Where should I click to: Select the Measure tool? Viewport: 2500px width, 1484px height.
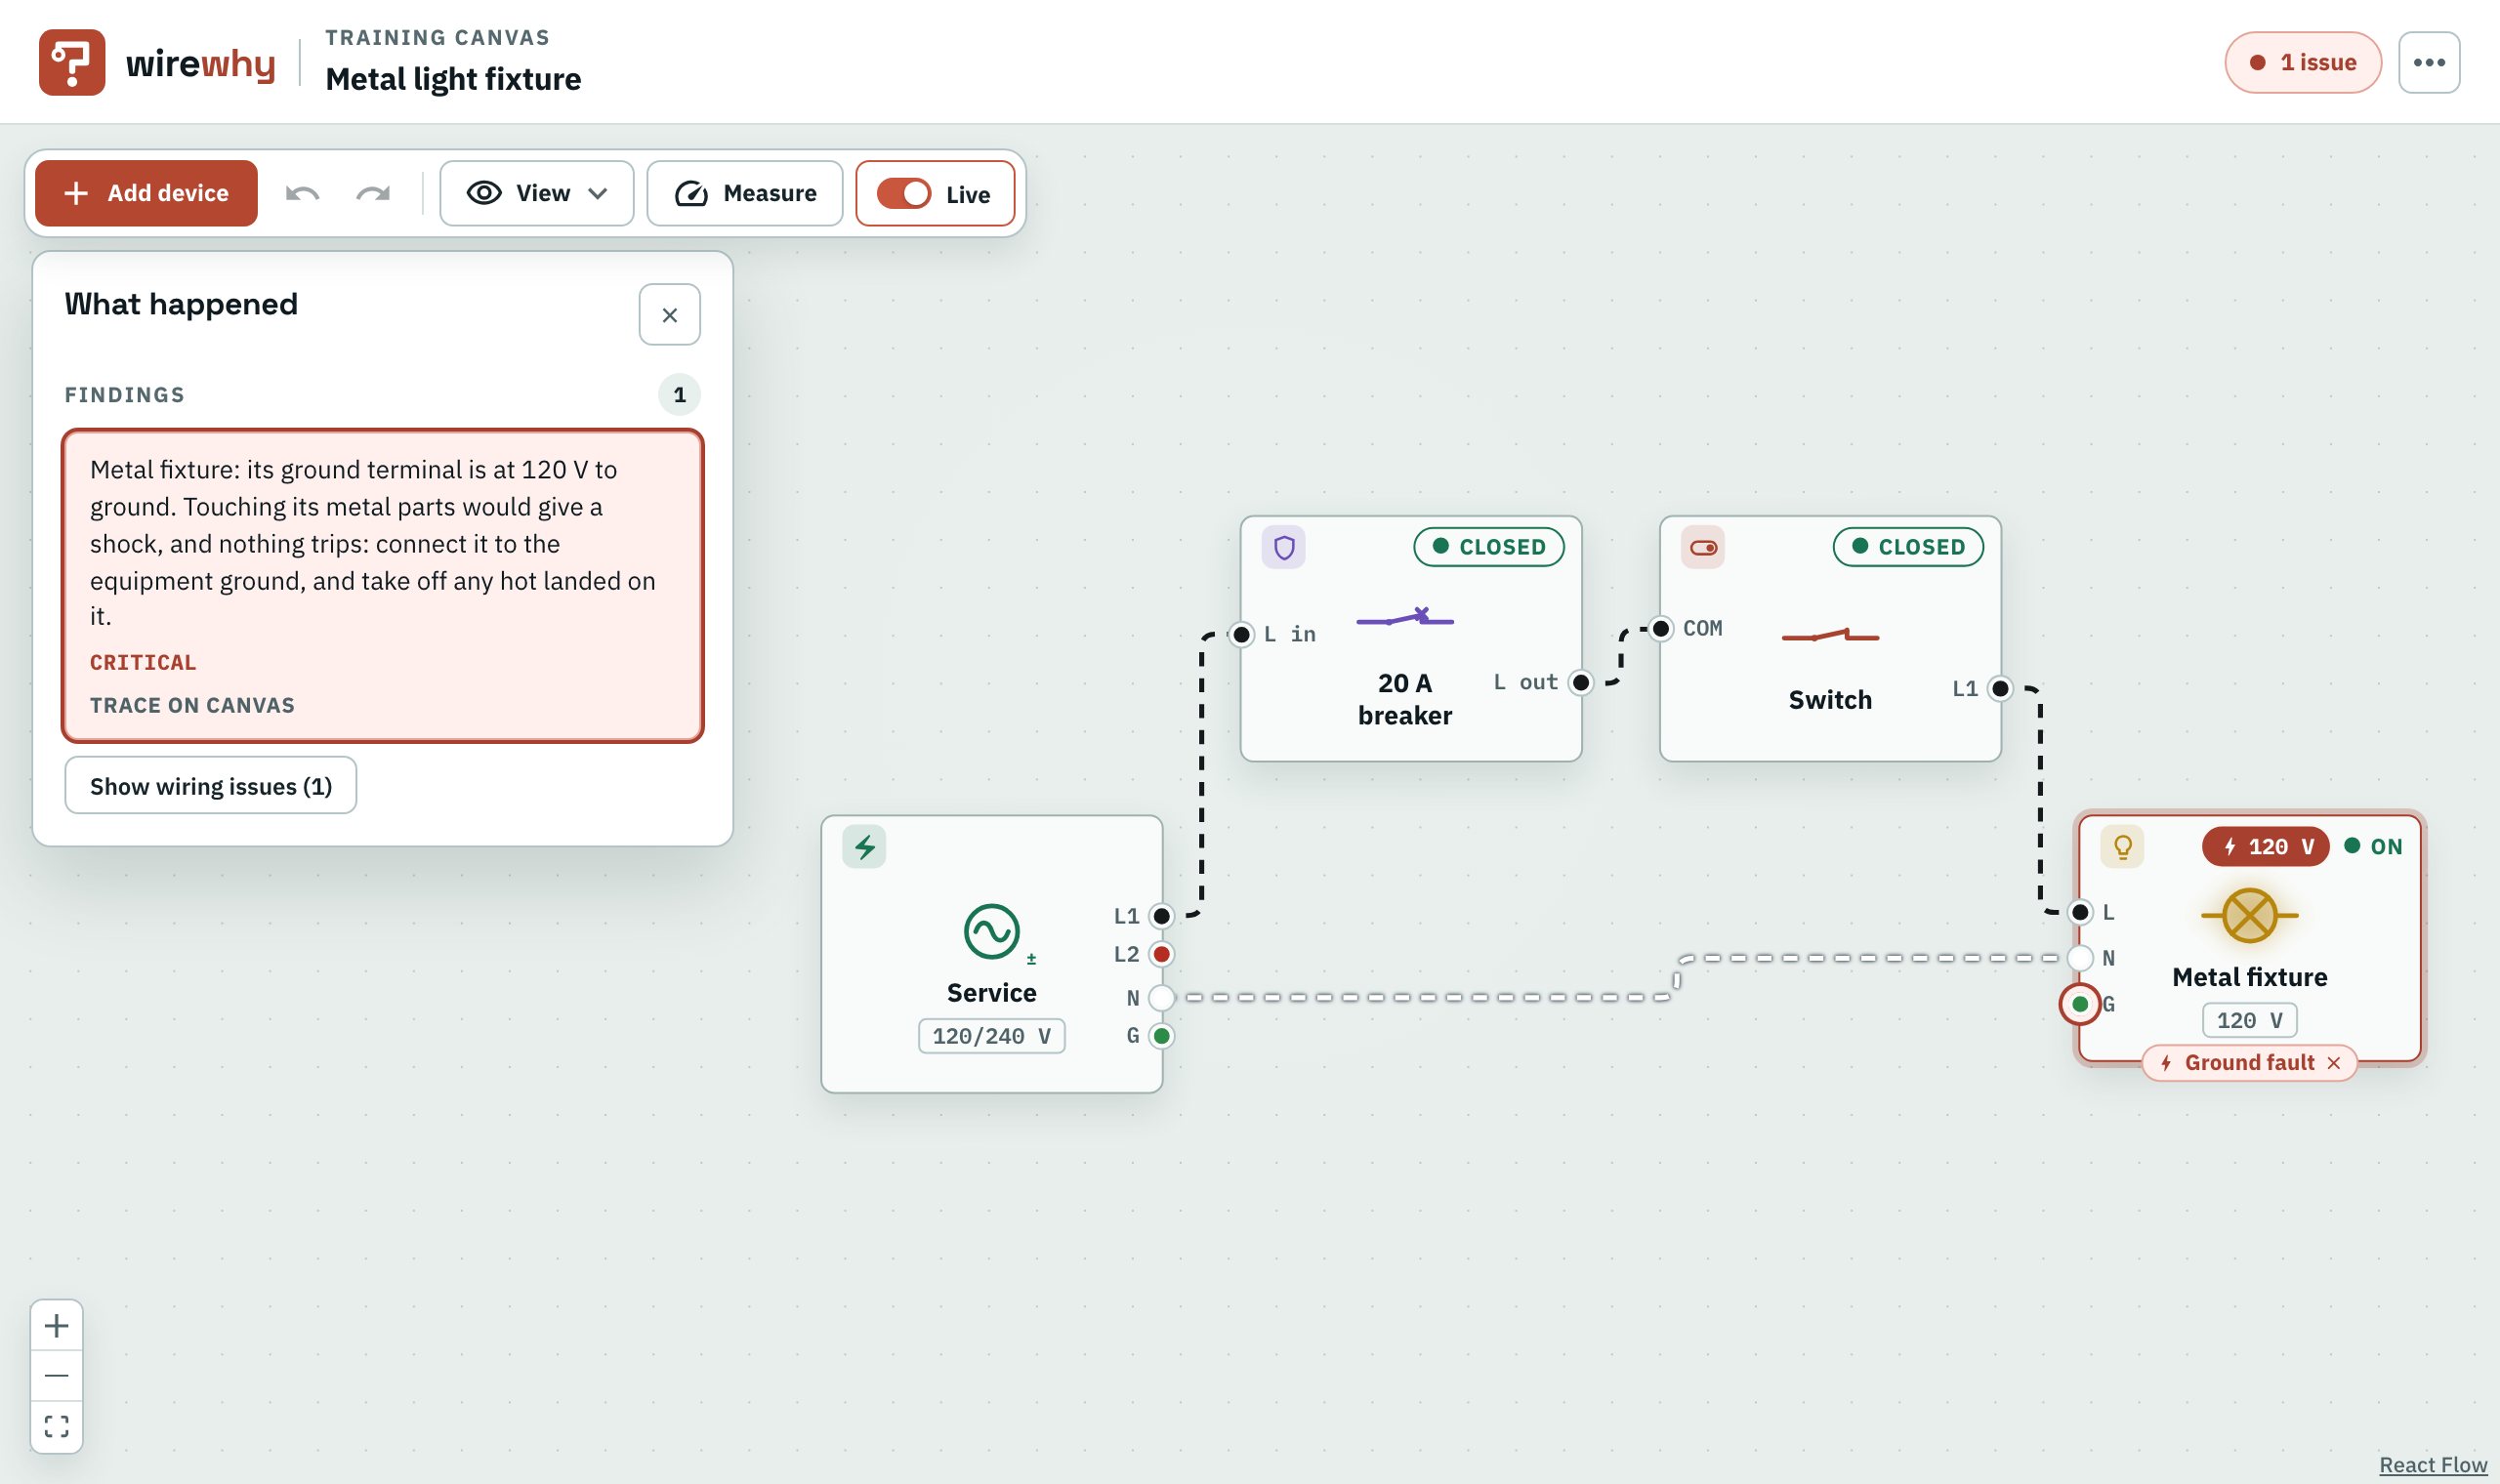pyautogui.click(x=745, y=193)
